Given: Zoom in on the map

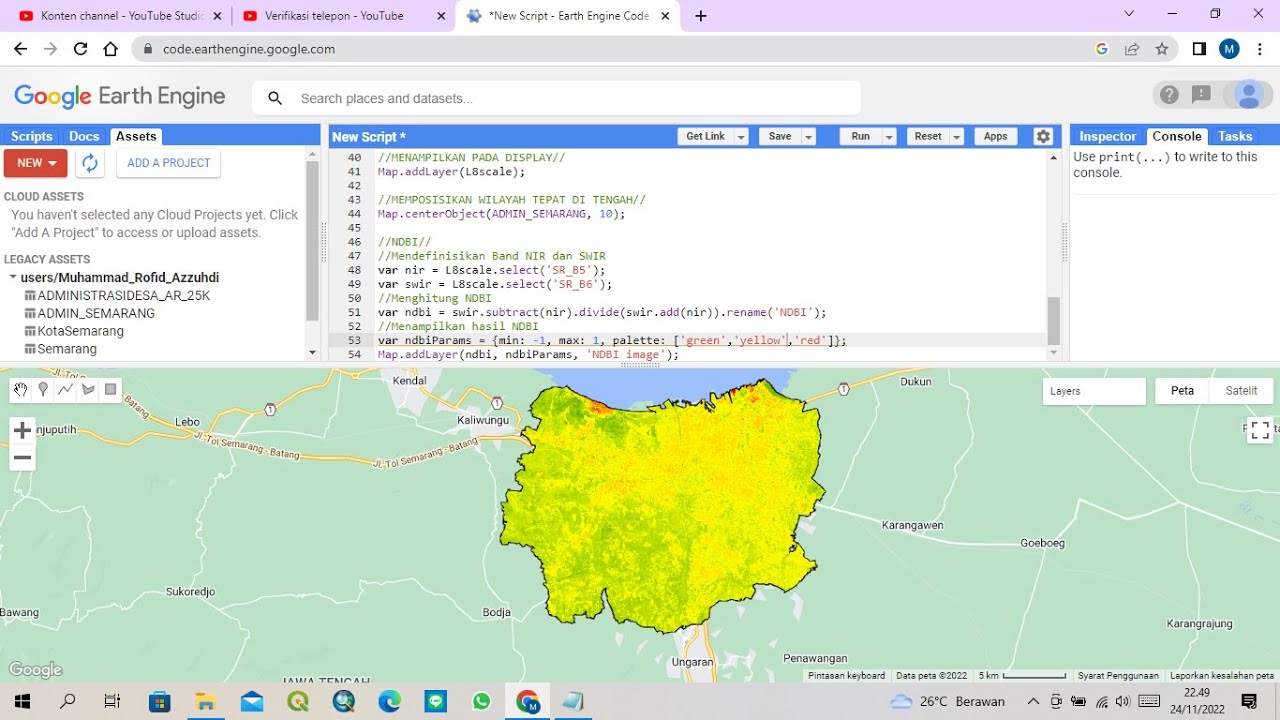Looking at the screenshot, I should pyautogui.click(x=22, y=430).
